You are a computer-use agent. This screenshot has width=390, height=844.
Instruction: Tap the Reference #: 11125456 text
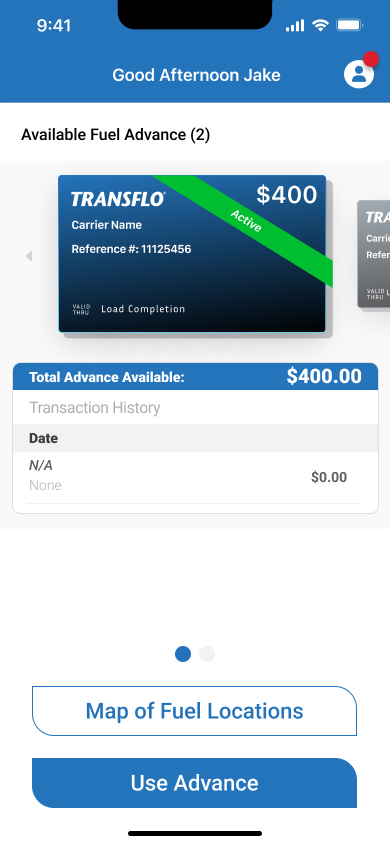coord(131,249)
